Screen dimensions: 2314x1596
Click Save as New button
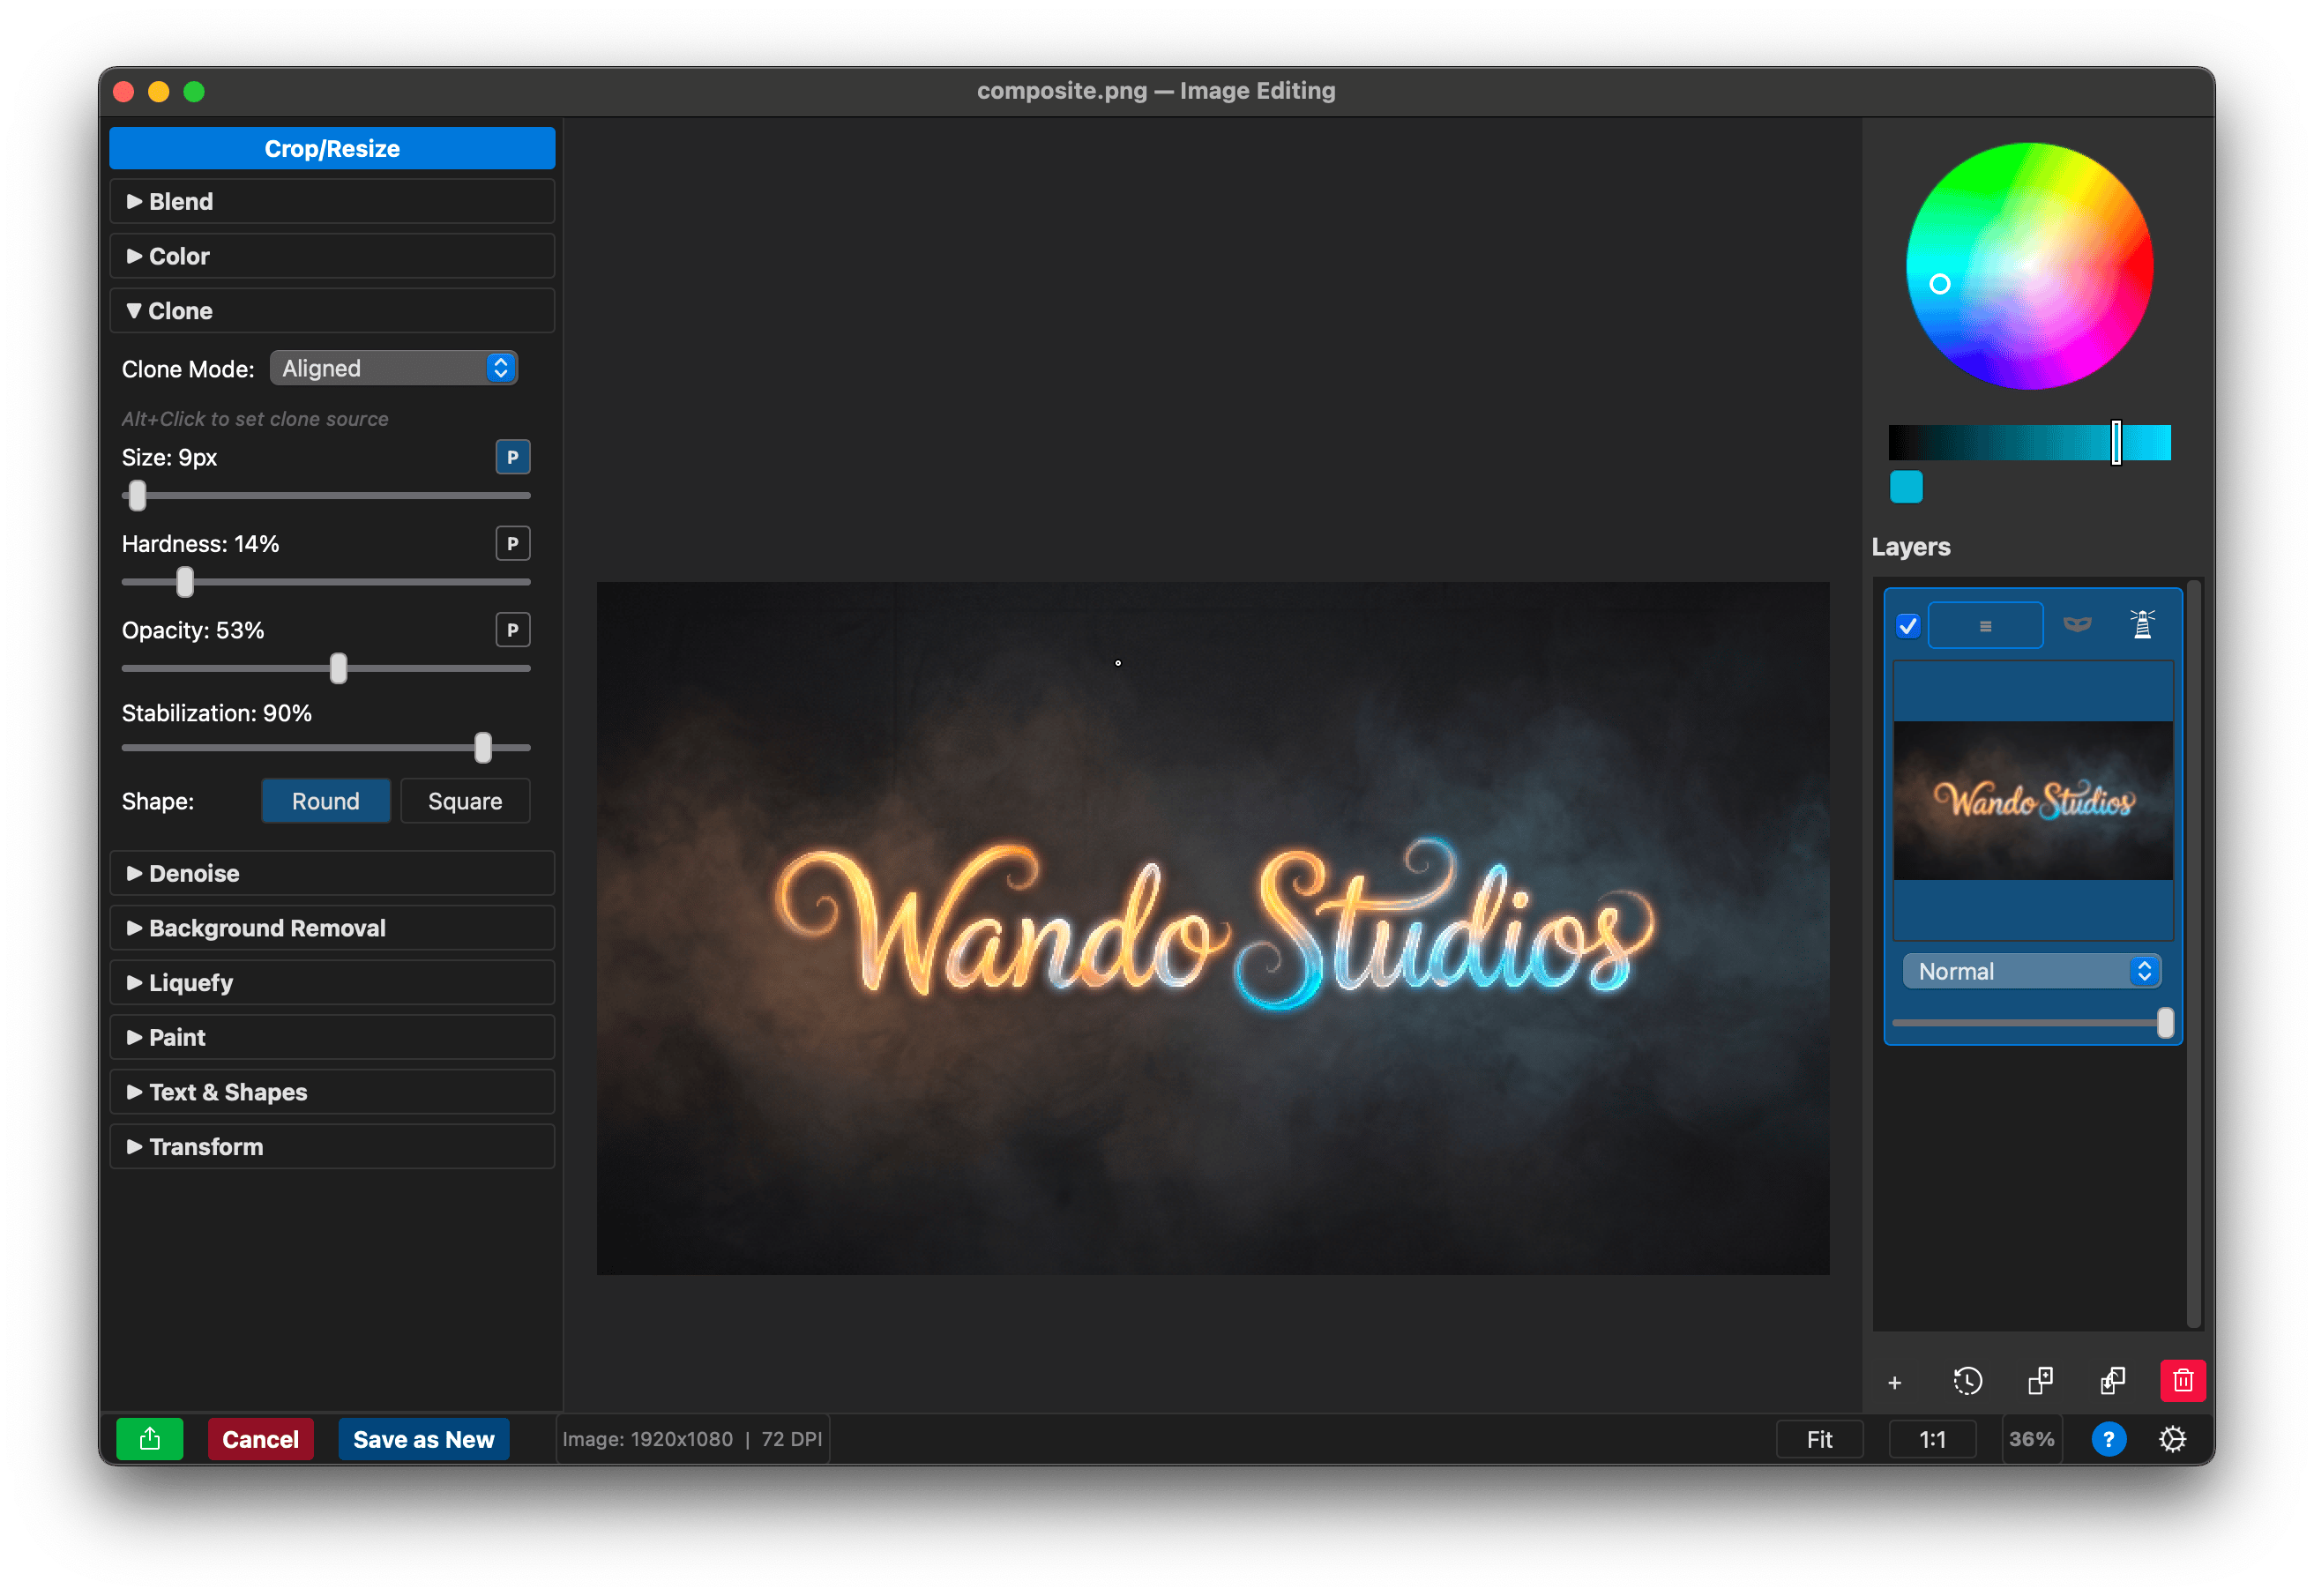(423, 1438)
